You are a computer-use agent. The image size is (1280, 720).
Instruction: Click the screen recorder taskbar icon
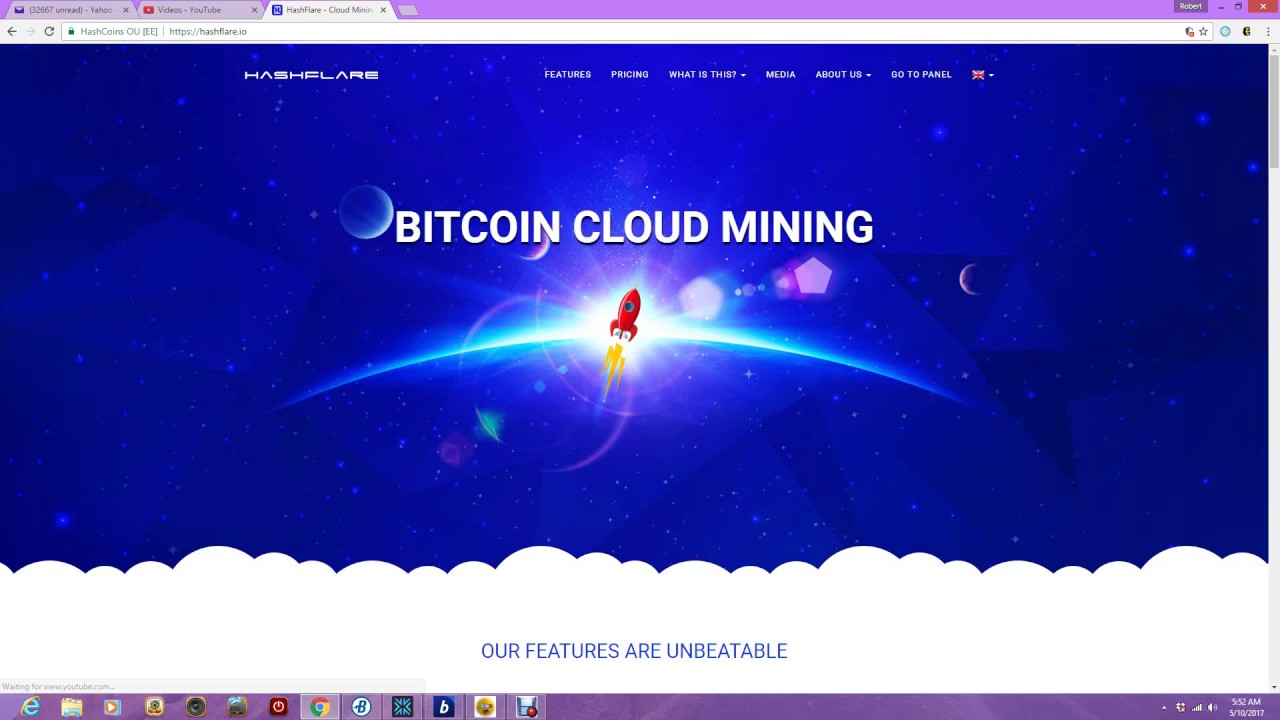pyautogui.click(x=527, y=707)
